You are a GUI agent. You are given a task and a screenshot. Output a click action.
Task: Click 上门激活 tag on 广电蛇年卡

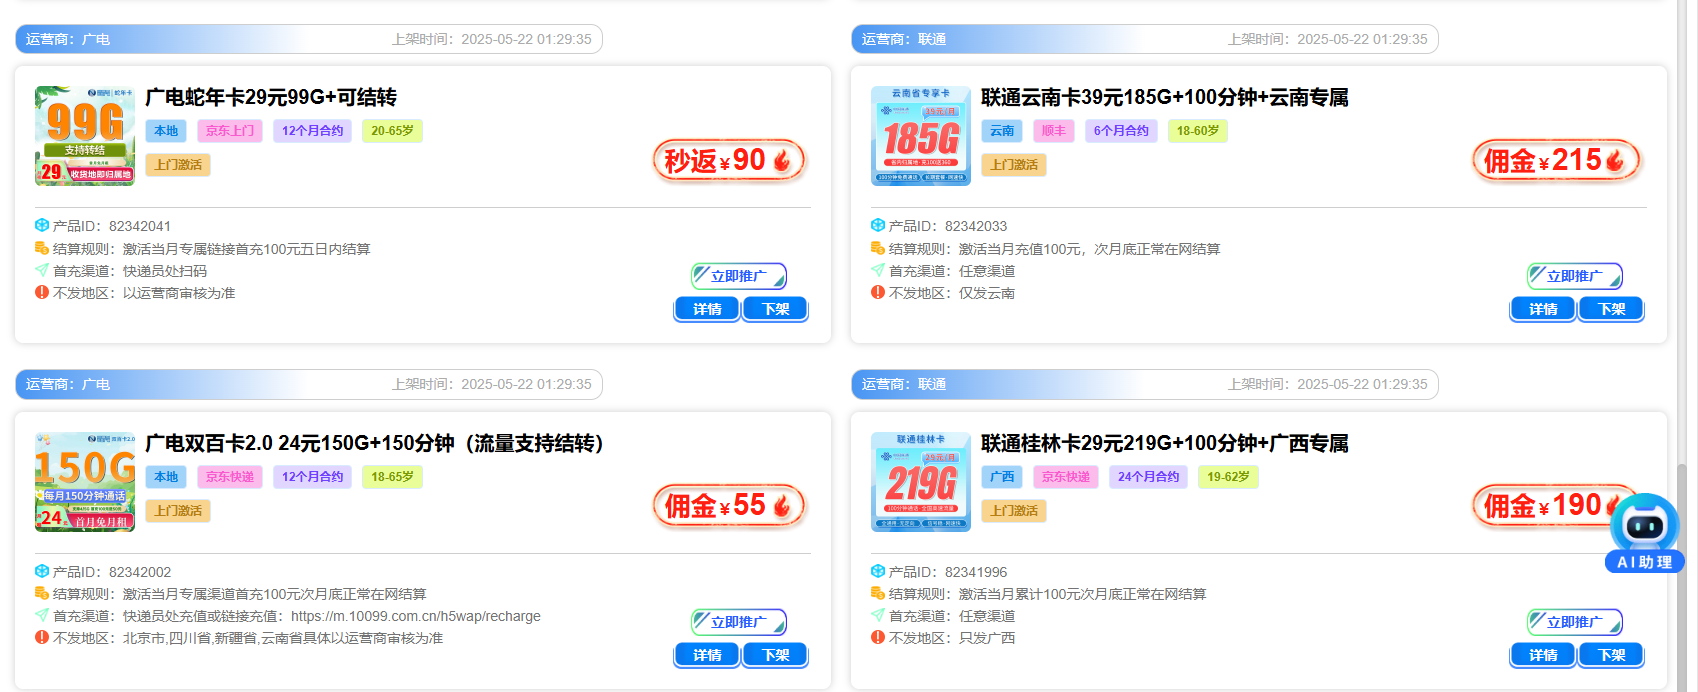(178, 165)
